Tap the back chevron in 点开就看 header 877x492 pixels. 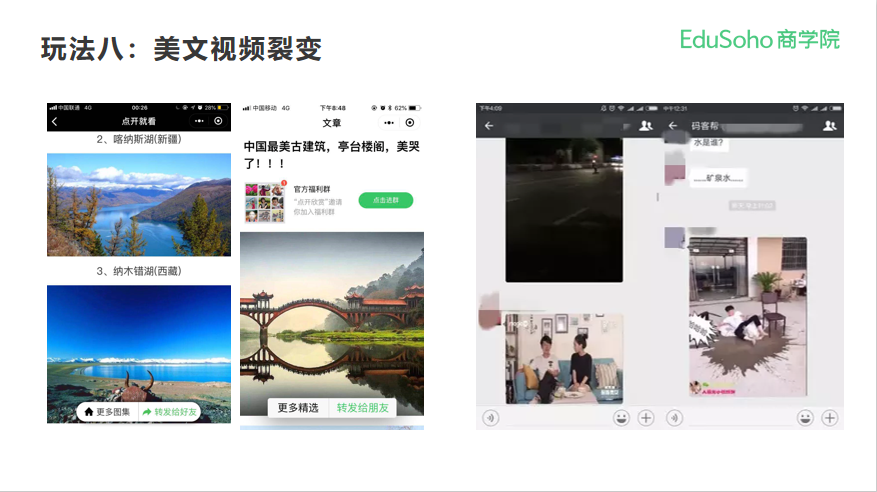coord(55,121)
